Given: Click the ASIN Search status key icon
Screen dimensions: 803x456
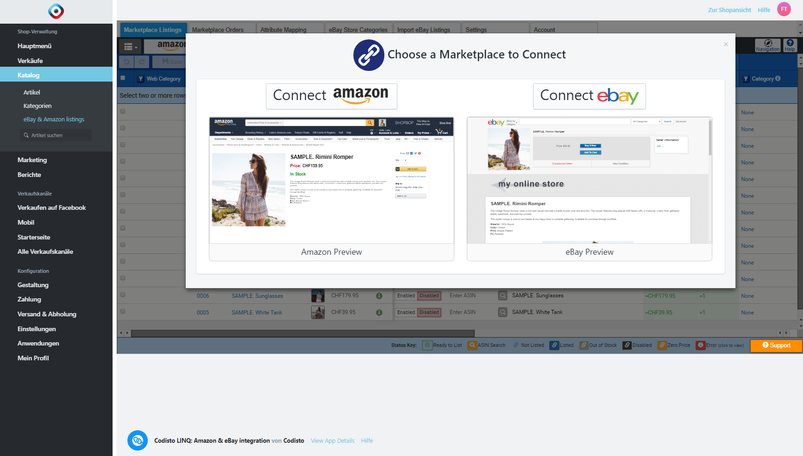Looking at the screenshot, I should tap(472, 345).
